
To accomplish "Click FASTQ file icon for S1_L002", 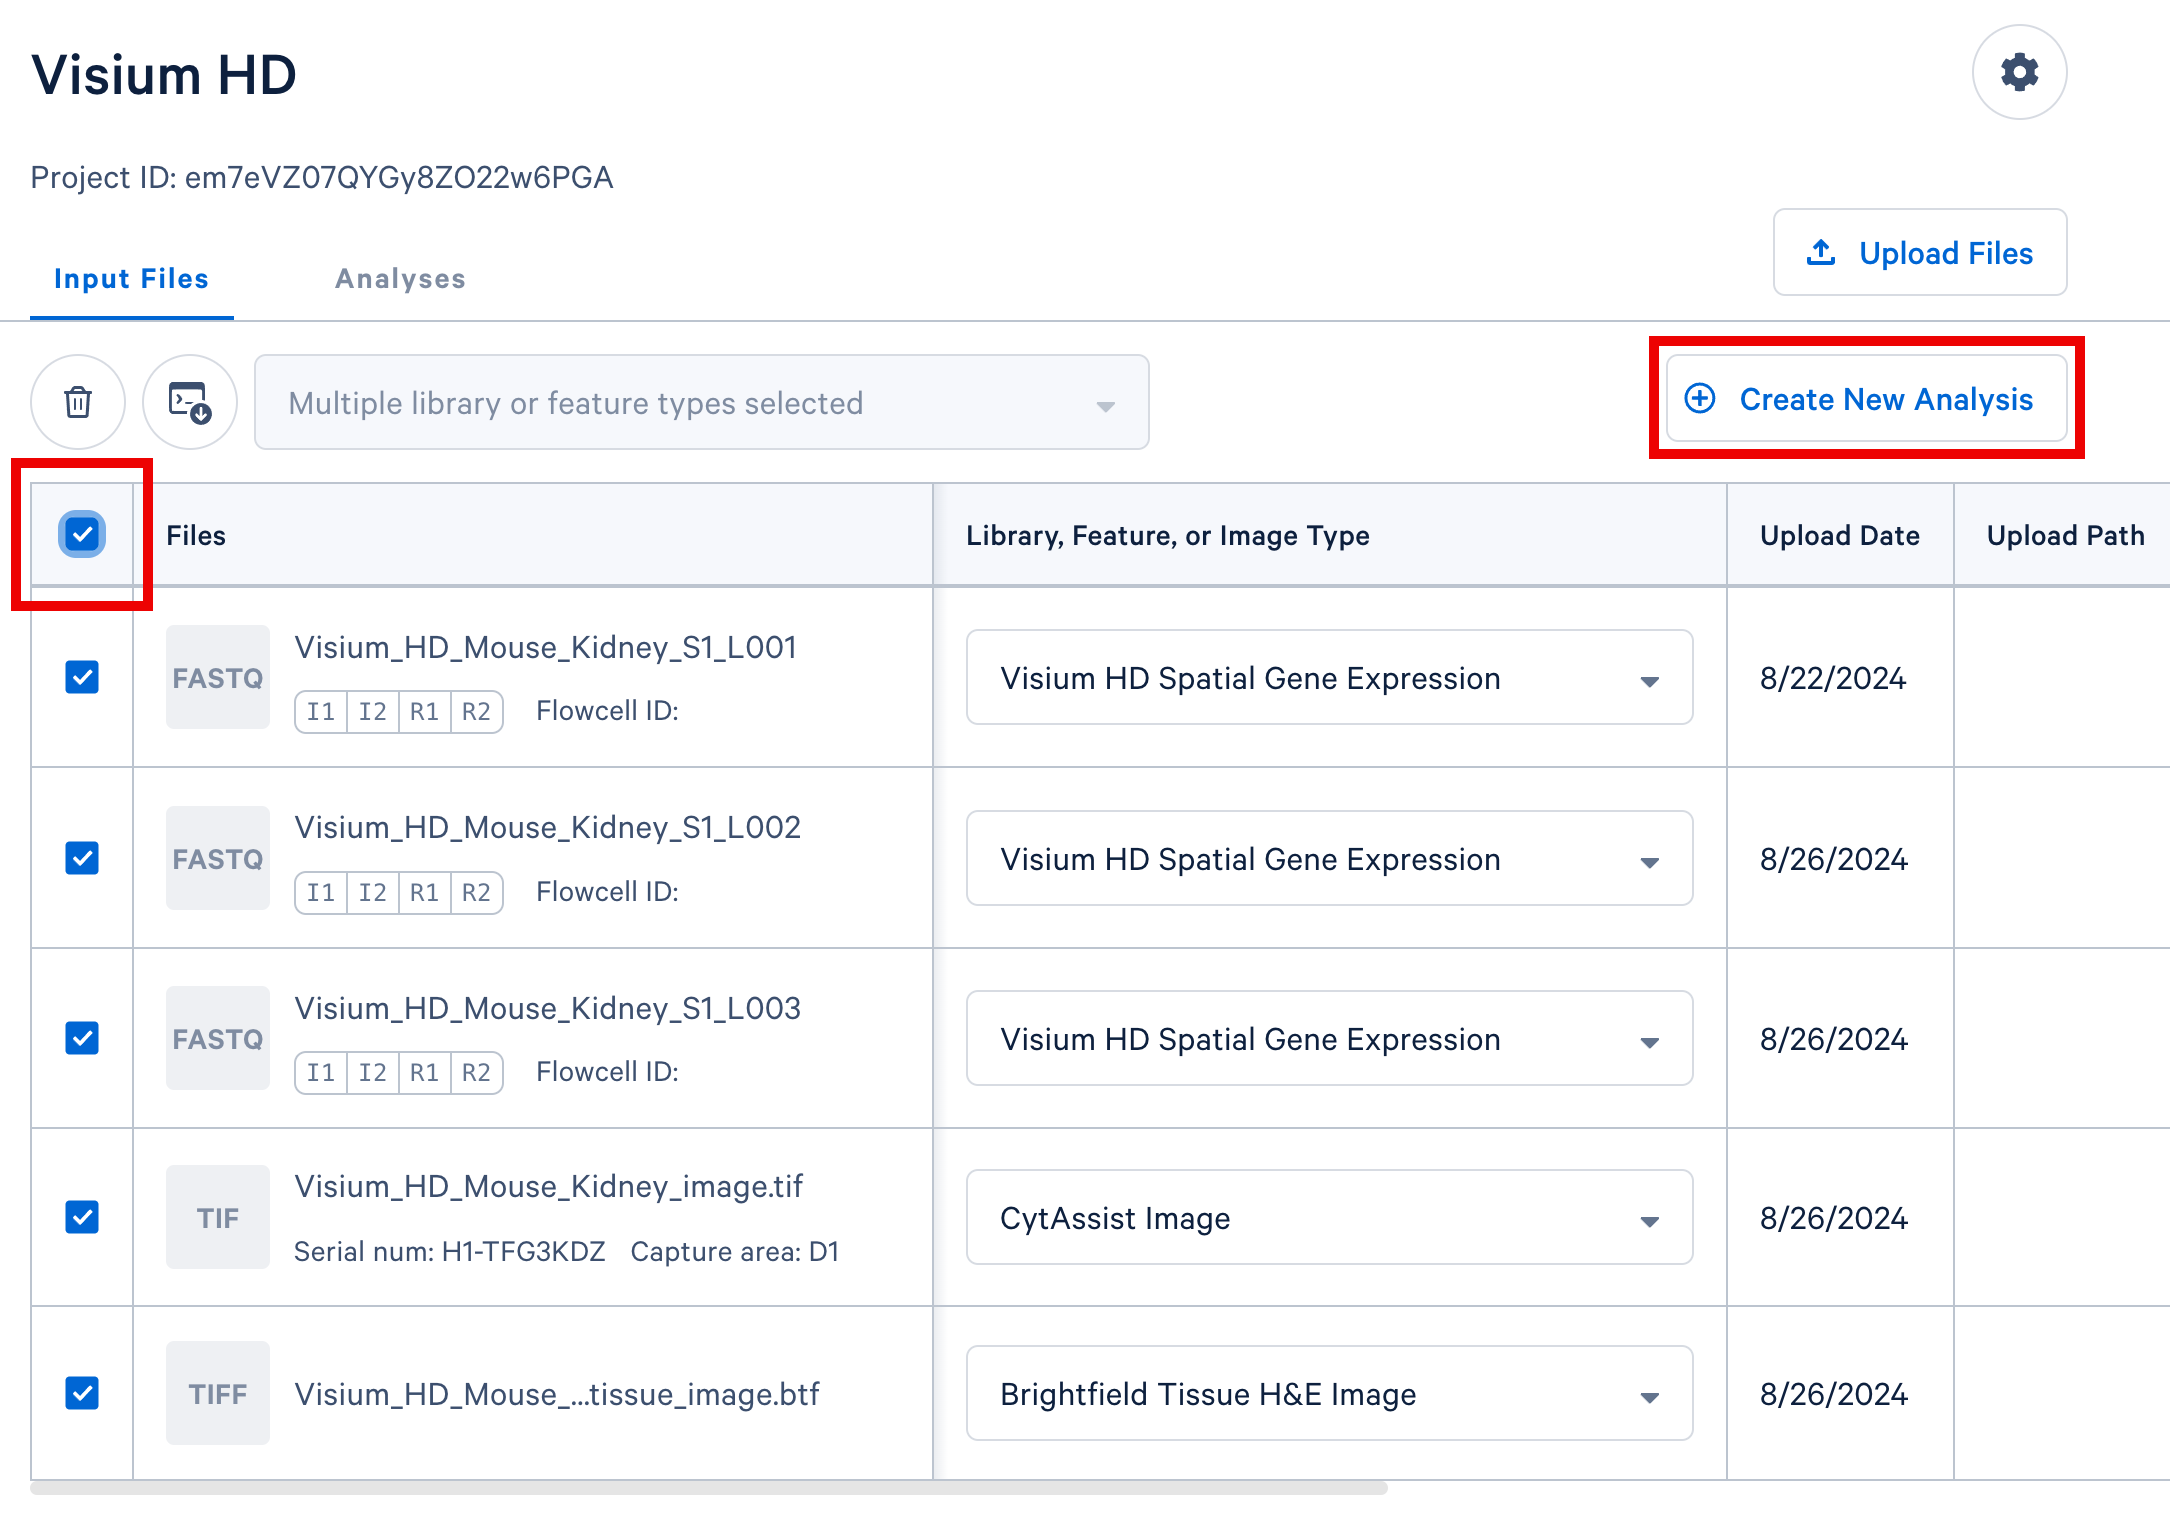I will coord(217,859).
